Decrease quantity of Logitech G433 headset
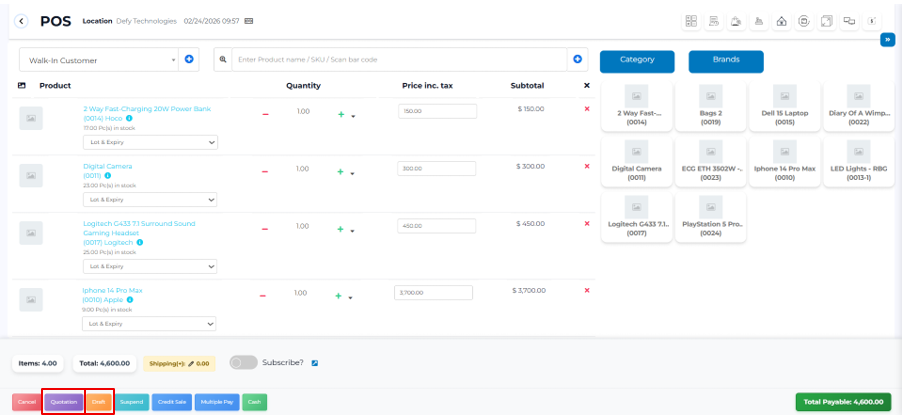The height and width of the screenshot is (416, 902). coord(265,230)
